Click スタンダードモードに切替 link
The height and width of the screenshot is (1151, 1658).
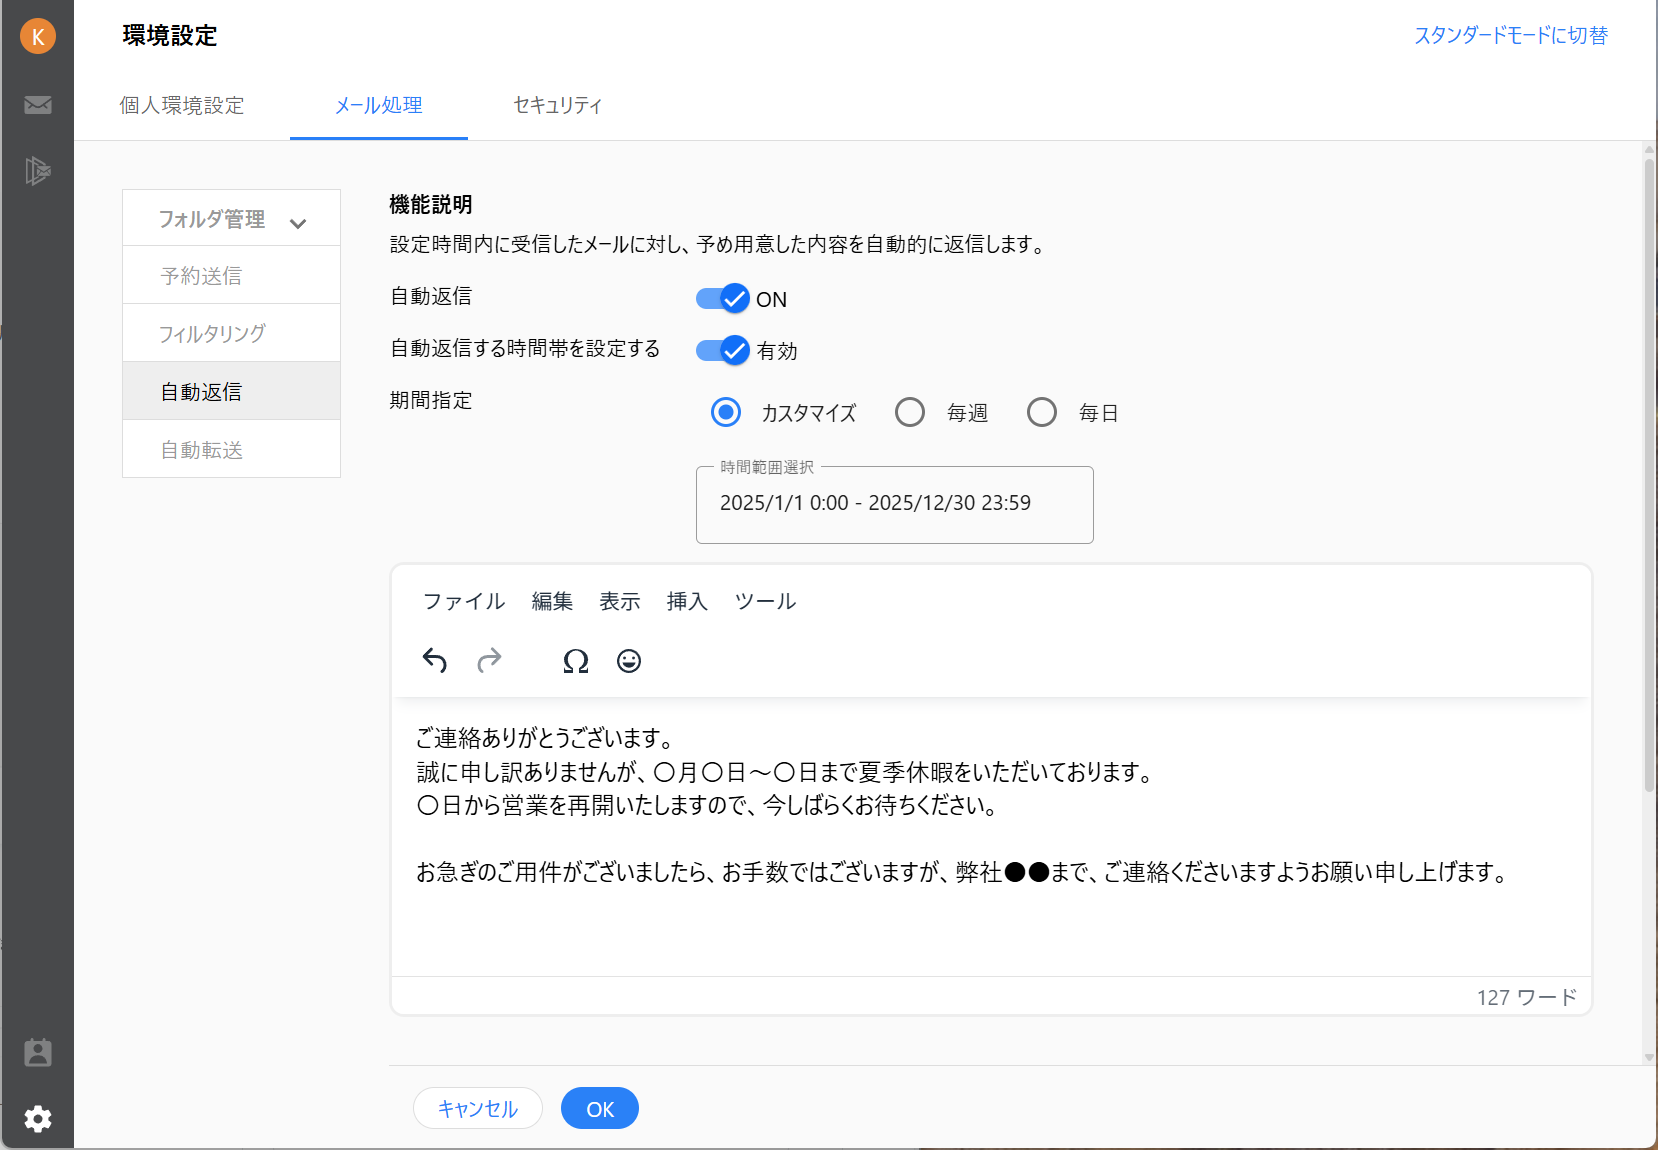point(1511,36)
